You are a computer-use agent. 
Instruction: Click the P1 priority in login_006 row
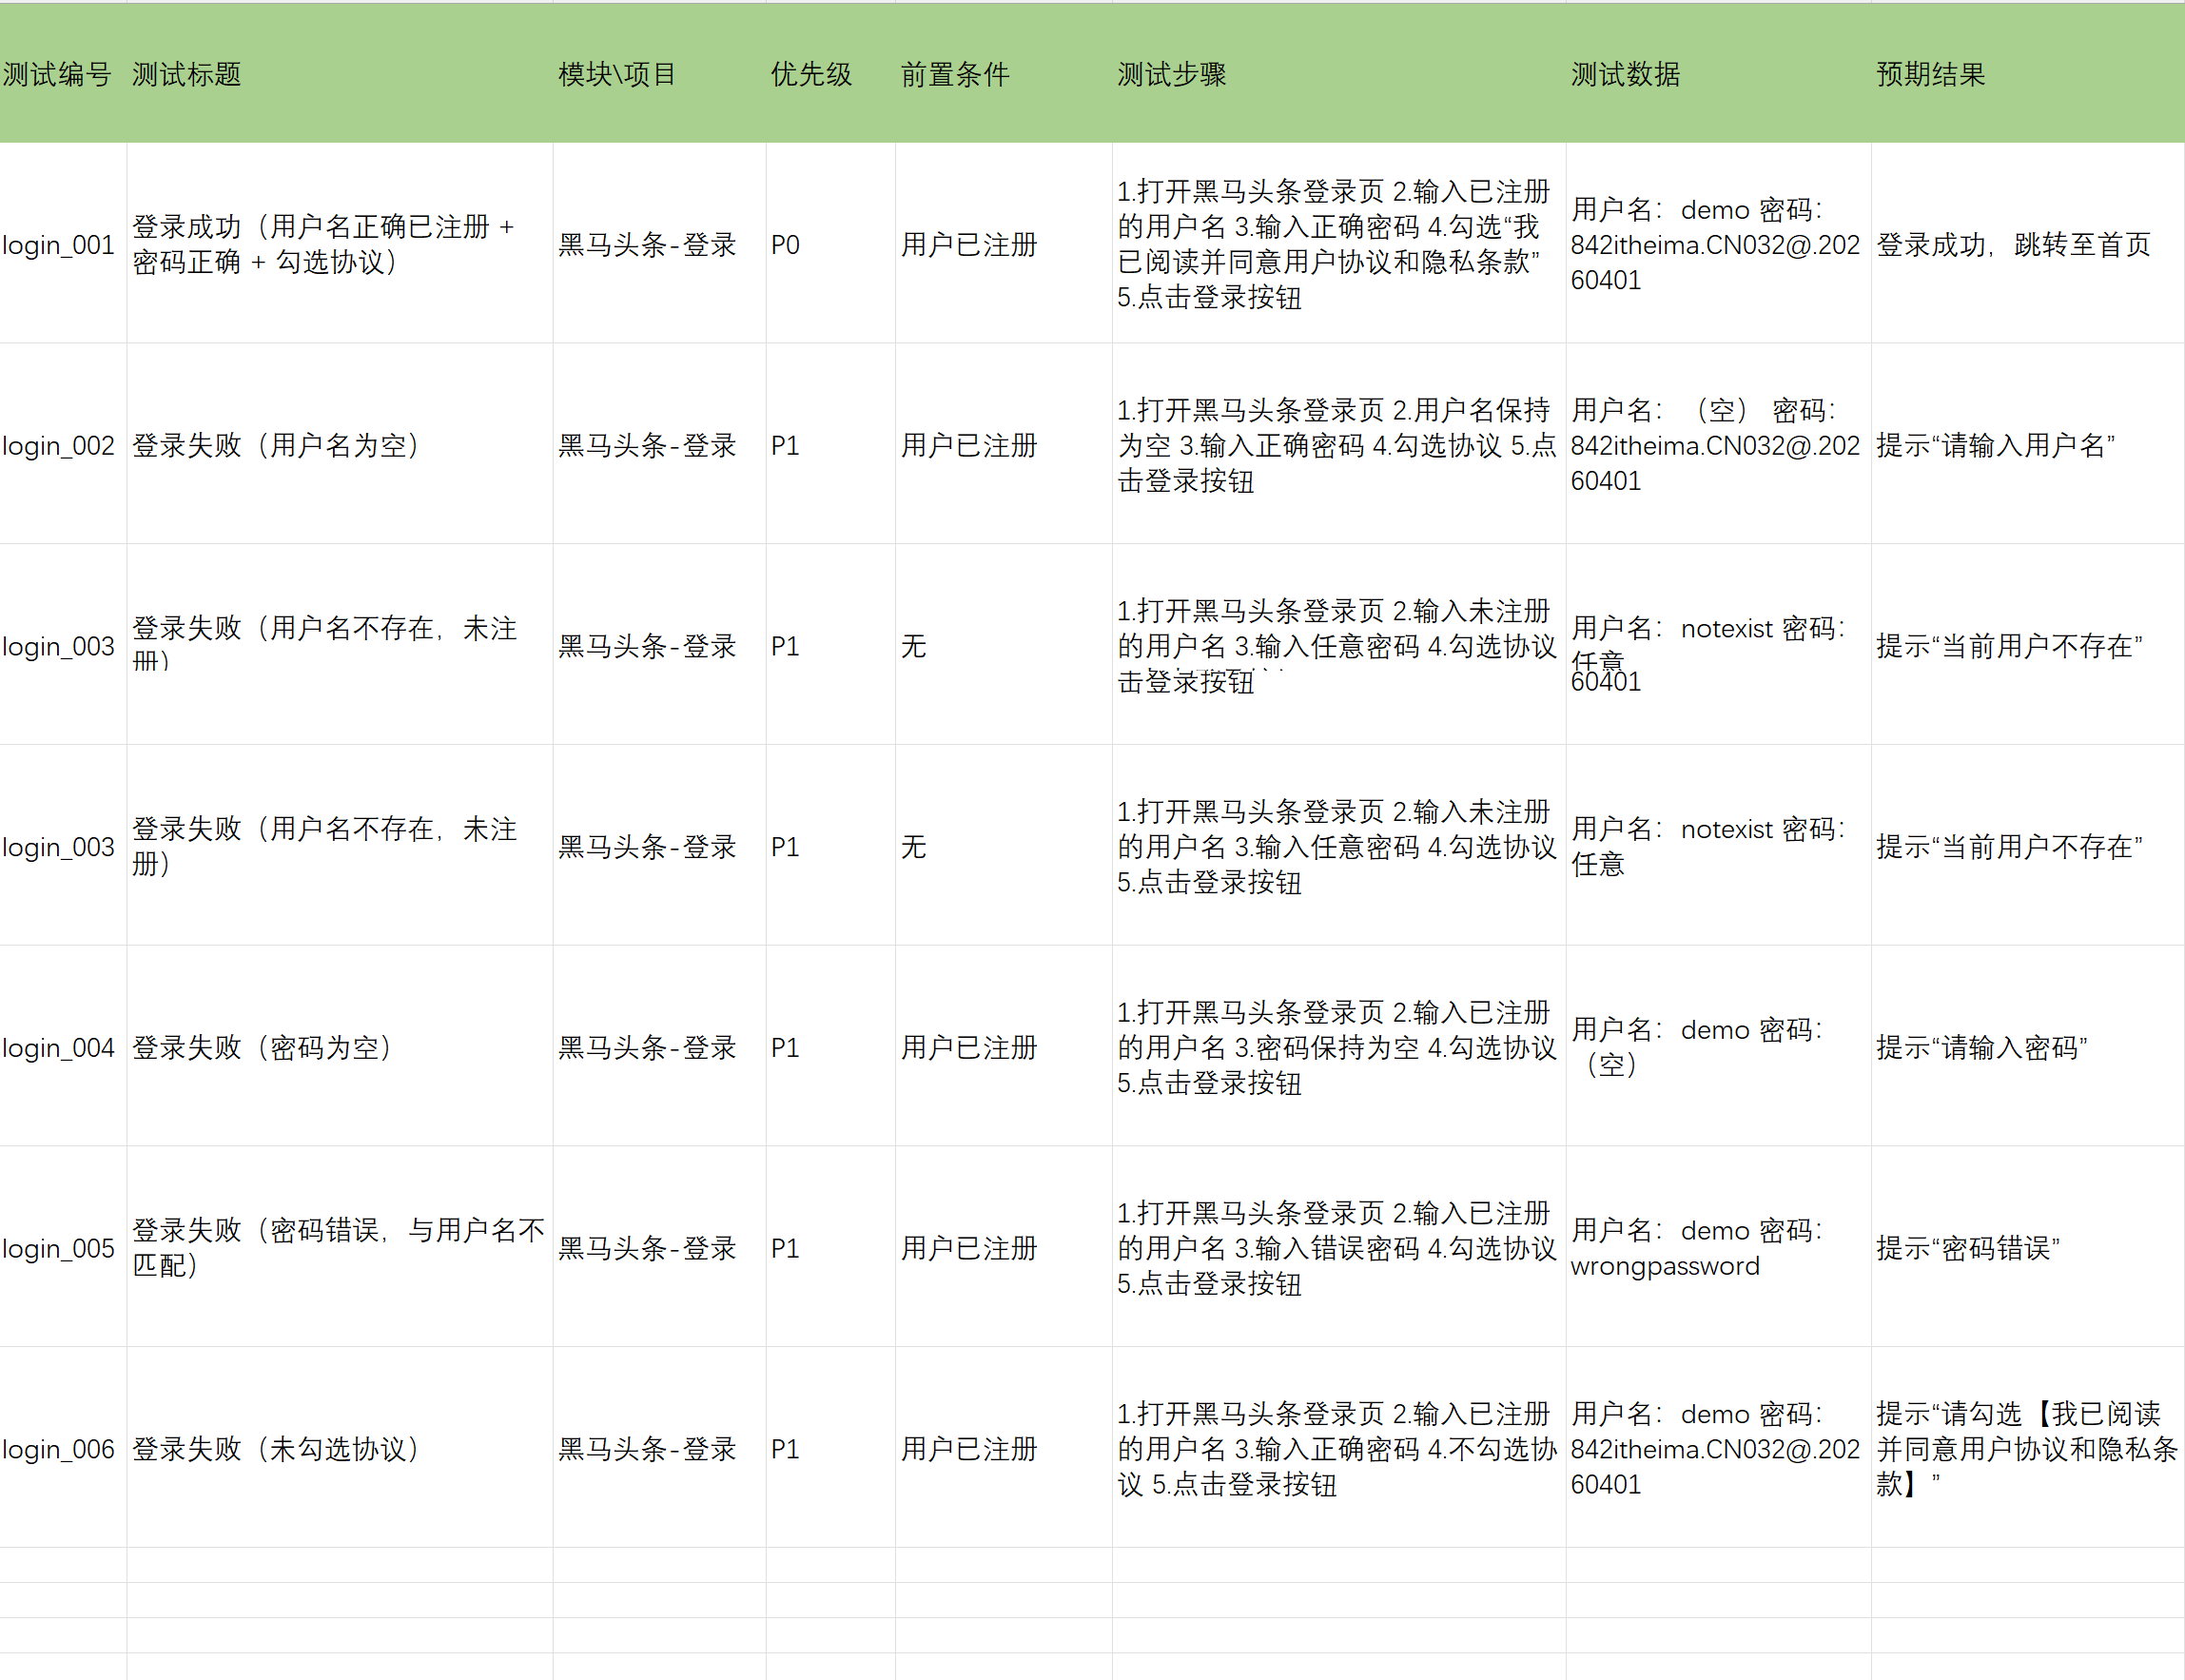tap(831, 1448)
